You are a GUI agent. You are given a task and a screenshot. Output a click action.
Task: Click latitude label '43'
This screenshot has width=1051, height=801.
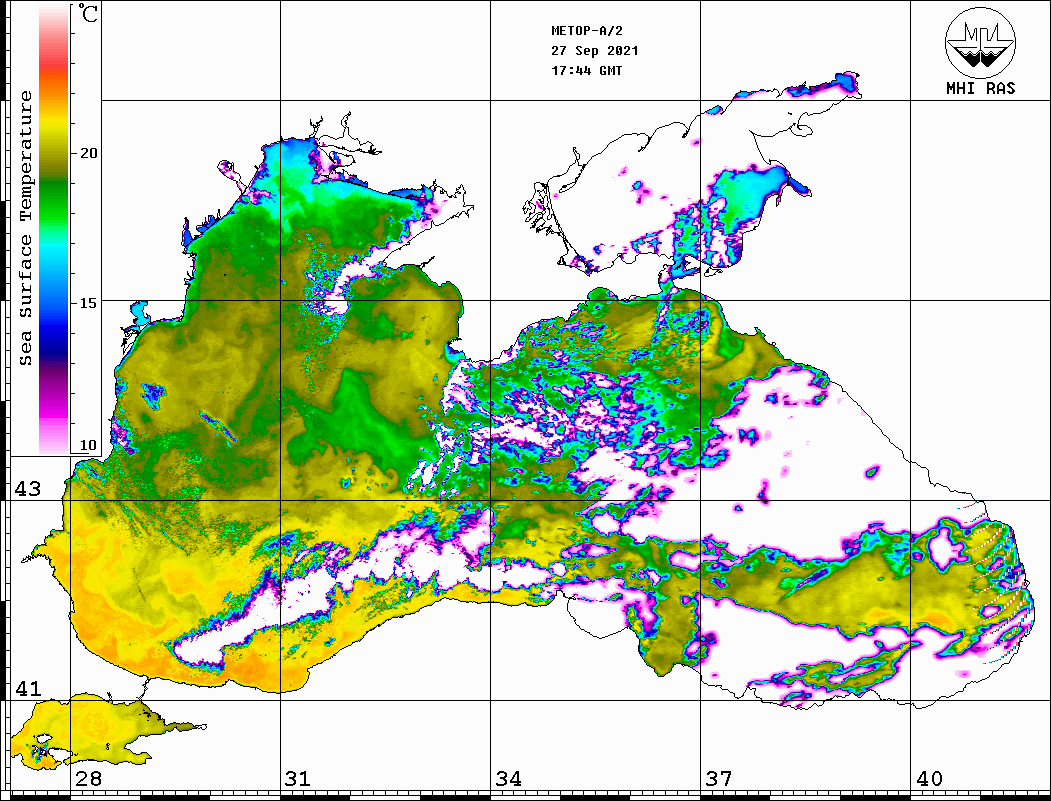28,489
